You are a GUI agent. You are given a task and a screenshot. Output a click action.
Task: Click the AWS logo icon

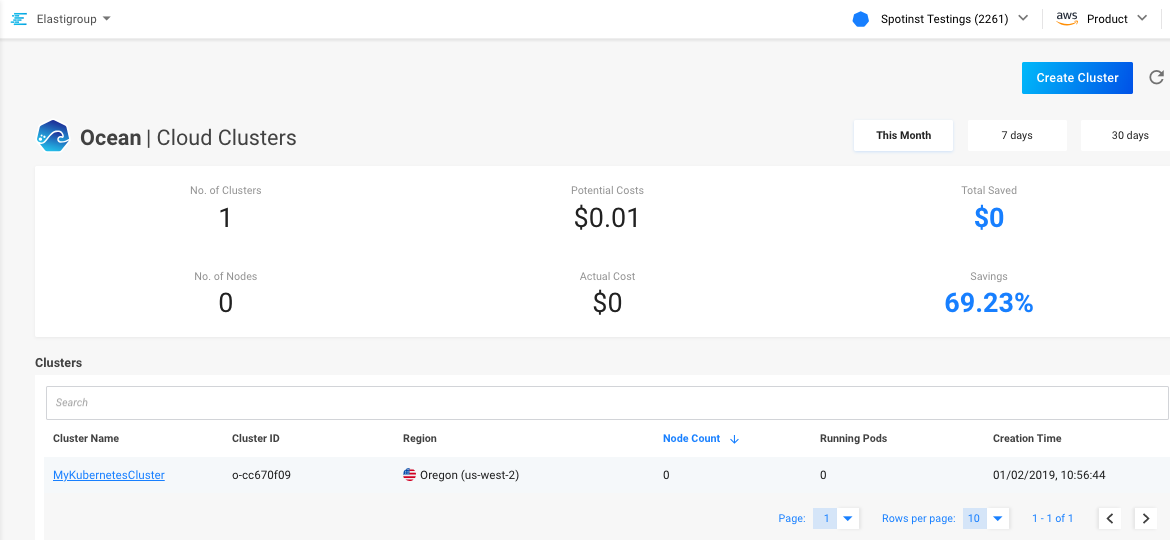coord(1066,19)
